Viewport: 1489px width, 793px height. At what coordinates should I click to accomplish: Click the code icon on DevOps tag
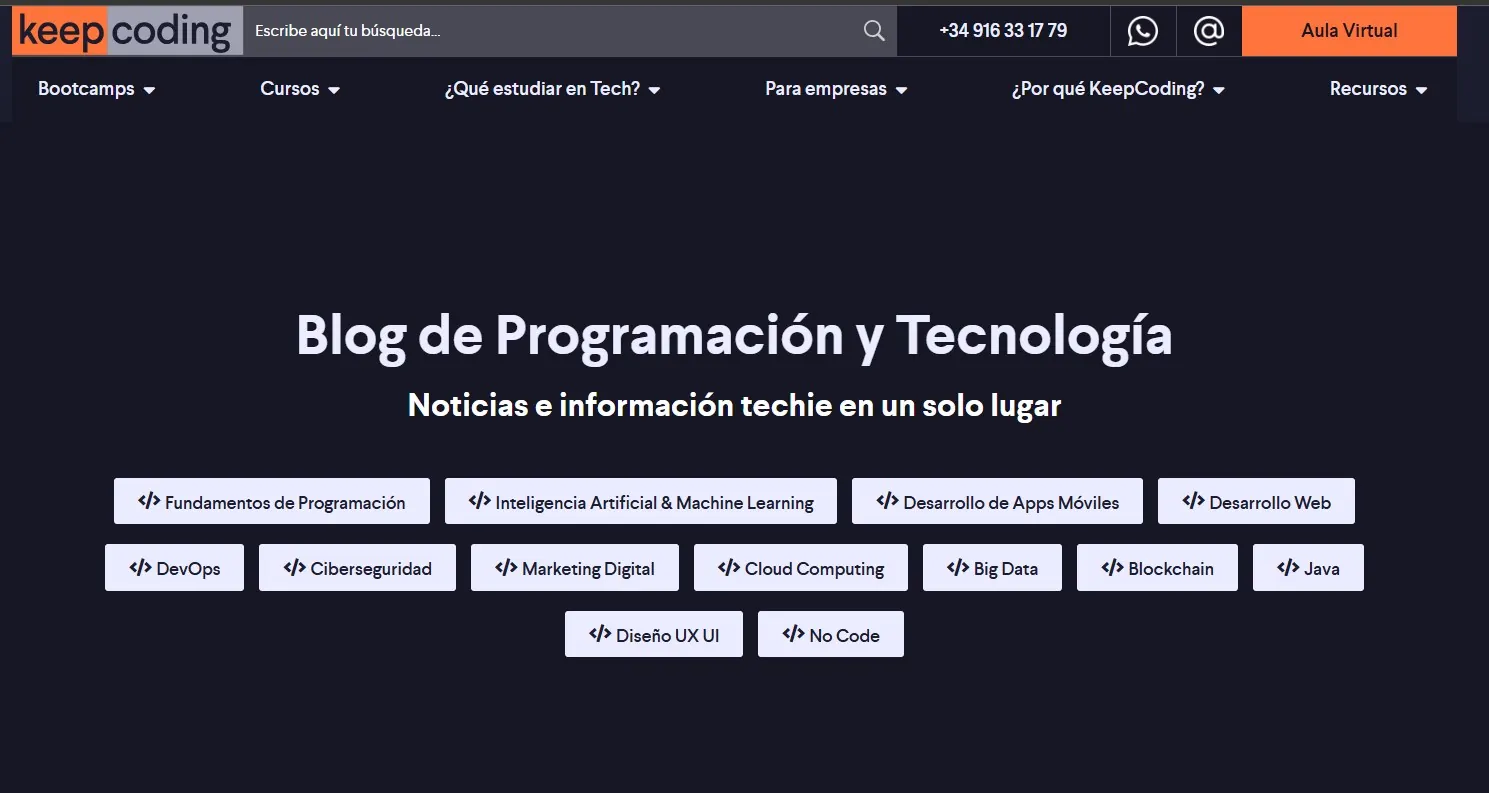(140, 567)
